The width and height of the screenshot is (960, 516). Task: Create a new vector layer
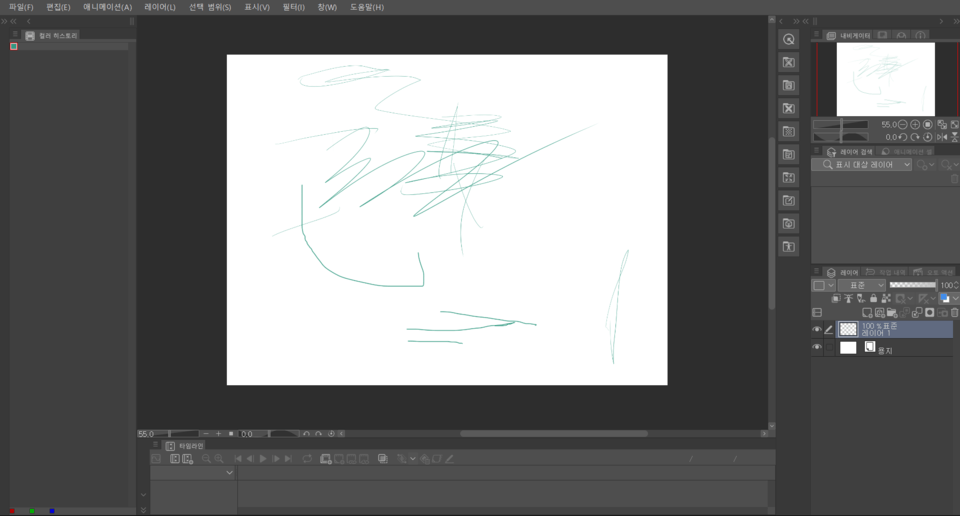[x=880, y=313]
